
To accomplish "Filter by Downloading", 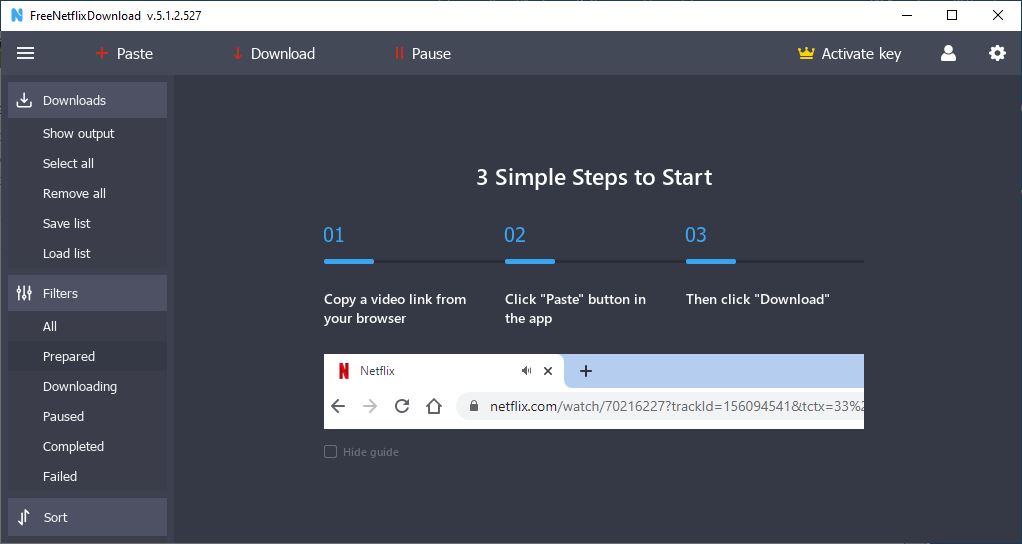I will pos(80,386).
